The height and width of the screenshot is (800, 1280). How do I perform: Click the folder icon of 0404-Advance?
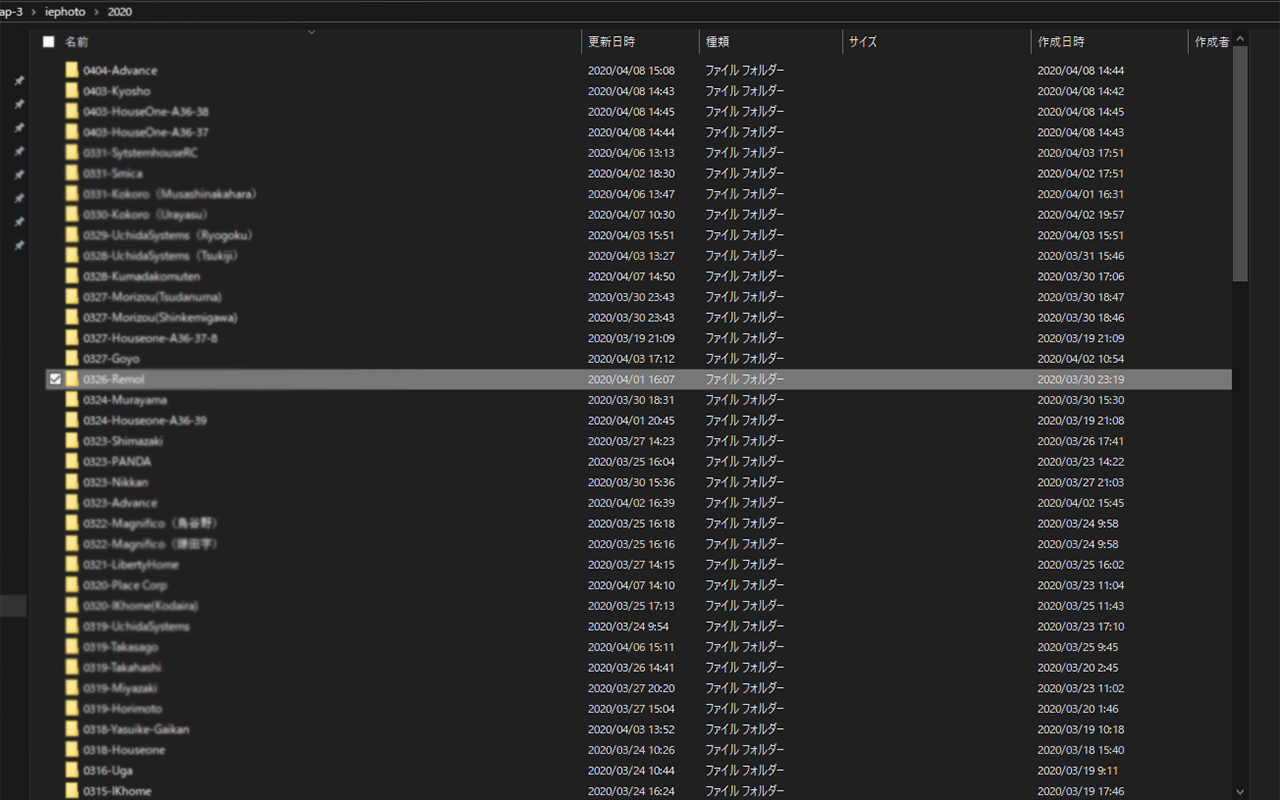point(72,70)
